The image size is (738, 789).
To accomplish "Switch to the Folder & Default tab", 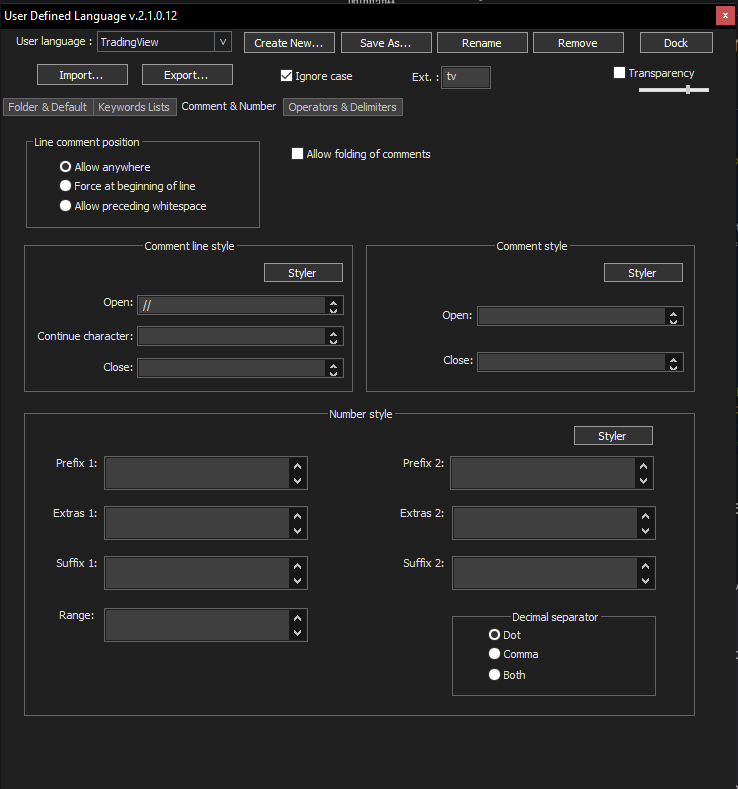I will (x=48, y=107).
